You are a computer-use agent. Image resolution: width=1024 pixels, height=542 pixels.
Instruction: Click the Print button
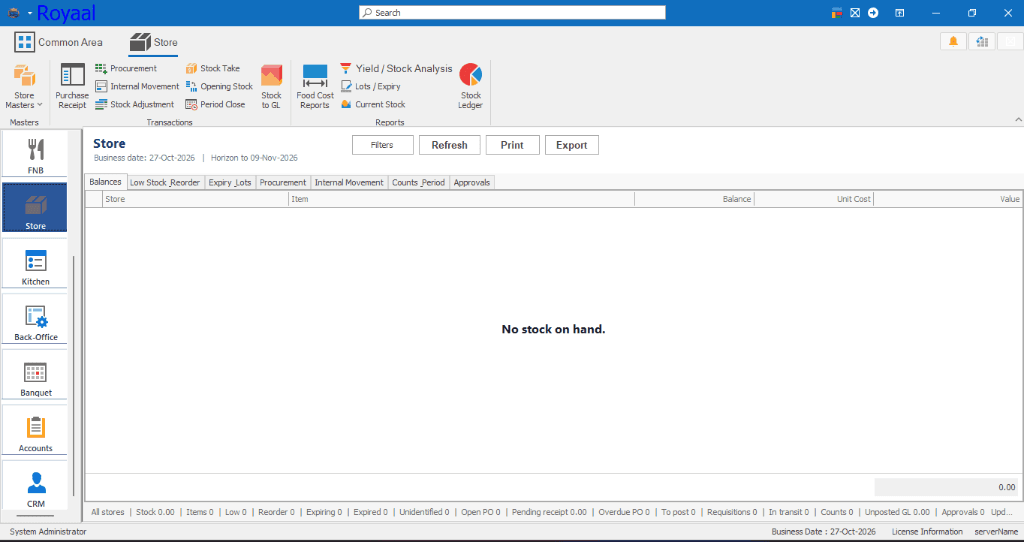512,145
